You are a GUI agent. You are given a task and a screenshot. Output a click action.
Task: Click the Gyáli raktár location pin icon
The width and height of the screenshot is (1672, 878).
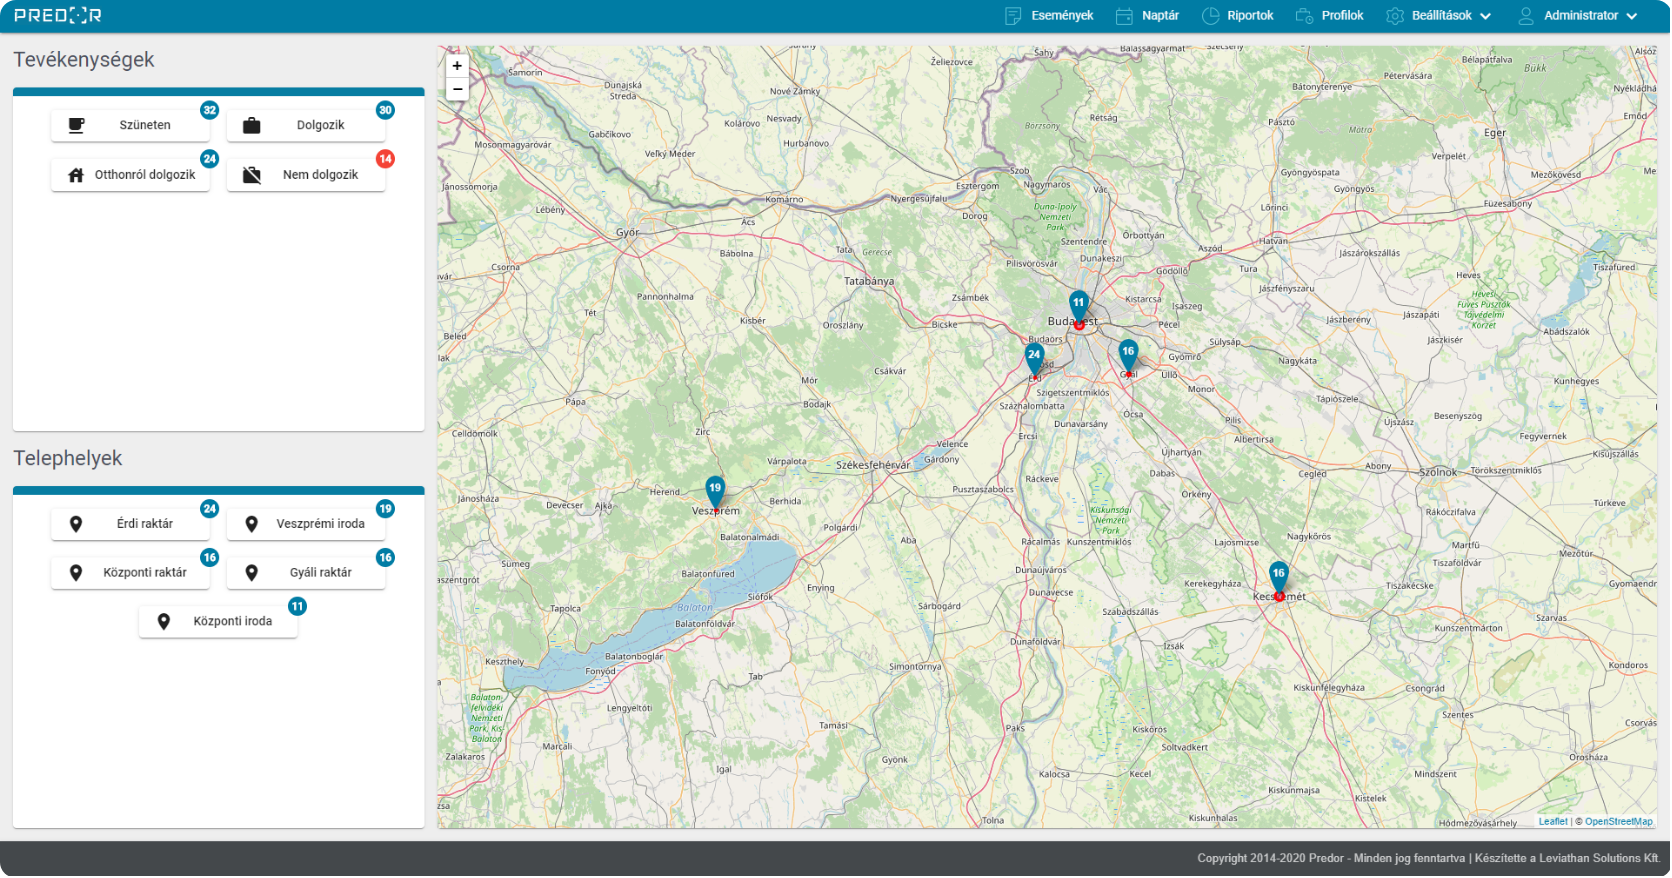coord(252,573)
